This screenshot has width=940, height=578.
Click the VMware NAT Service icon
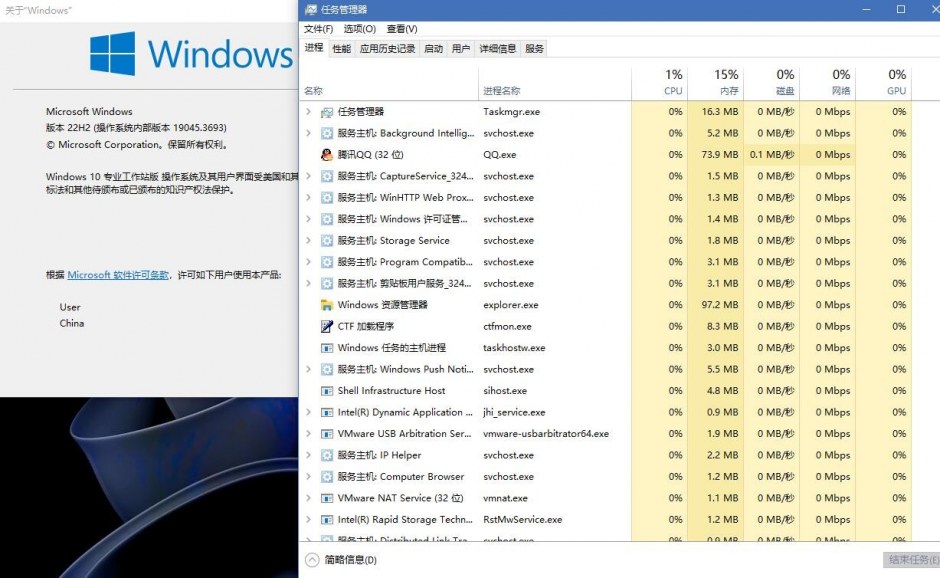327,498
